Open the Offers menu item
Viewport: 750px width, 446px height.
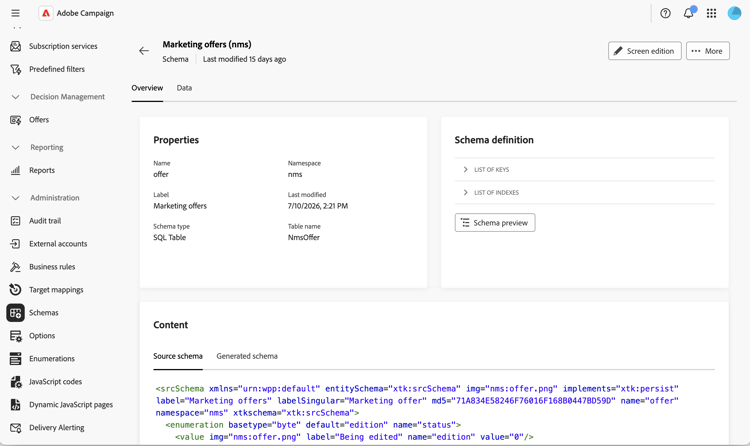(39, 120)
